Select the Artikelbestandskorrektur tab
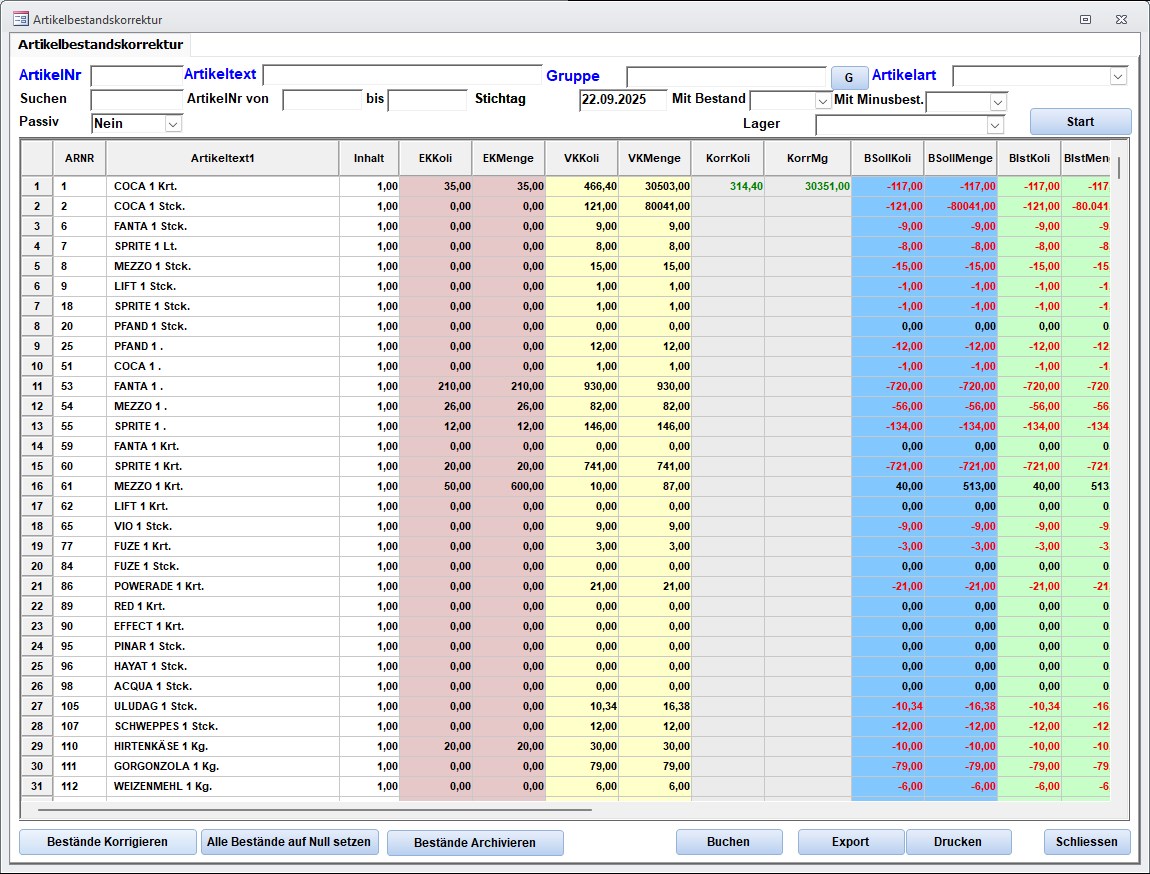Image resolution: width=1150 pixels, height=874 pixels. [x=100, y=45]
